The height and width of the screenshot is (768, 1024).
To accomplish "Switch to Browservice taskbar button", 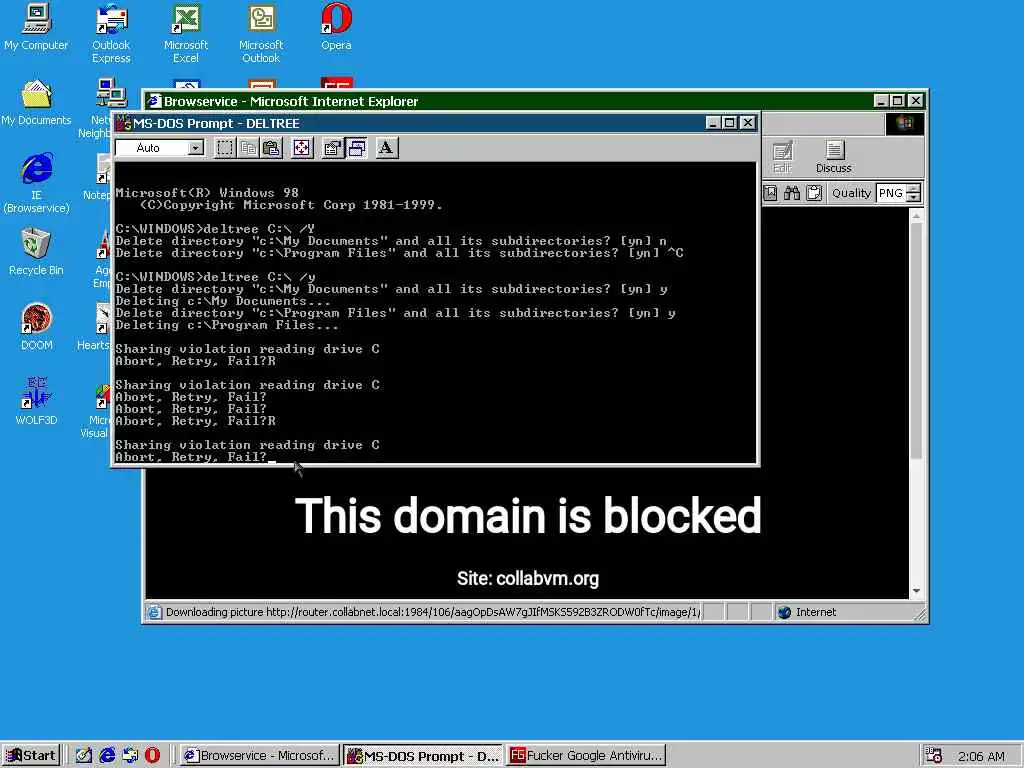I will click(259, 756).
